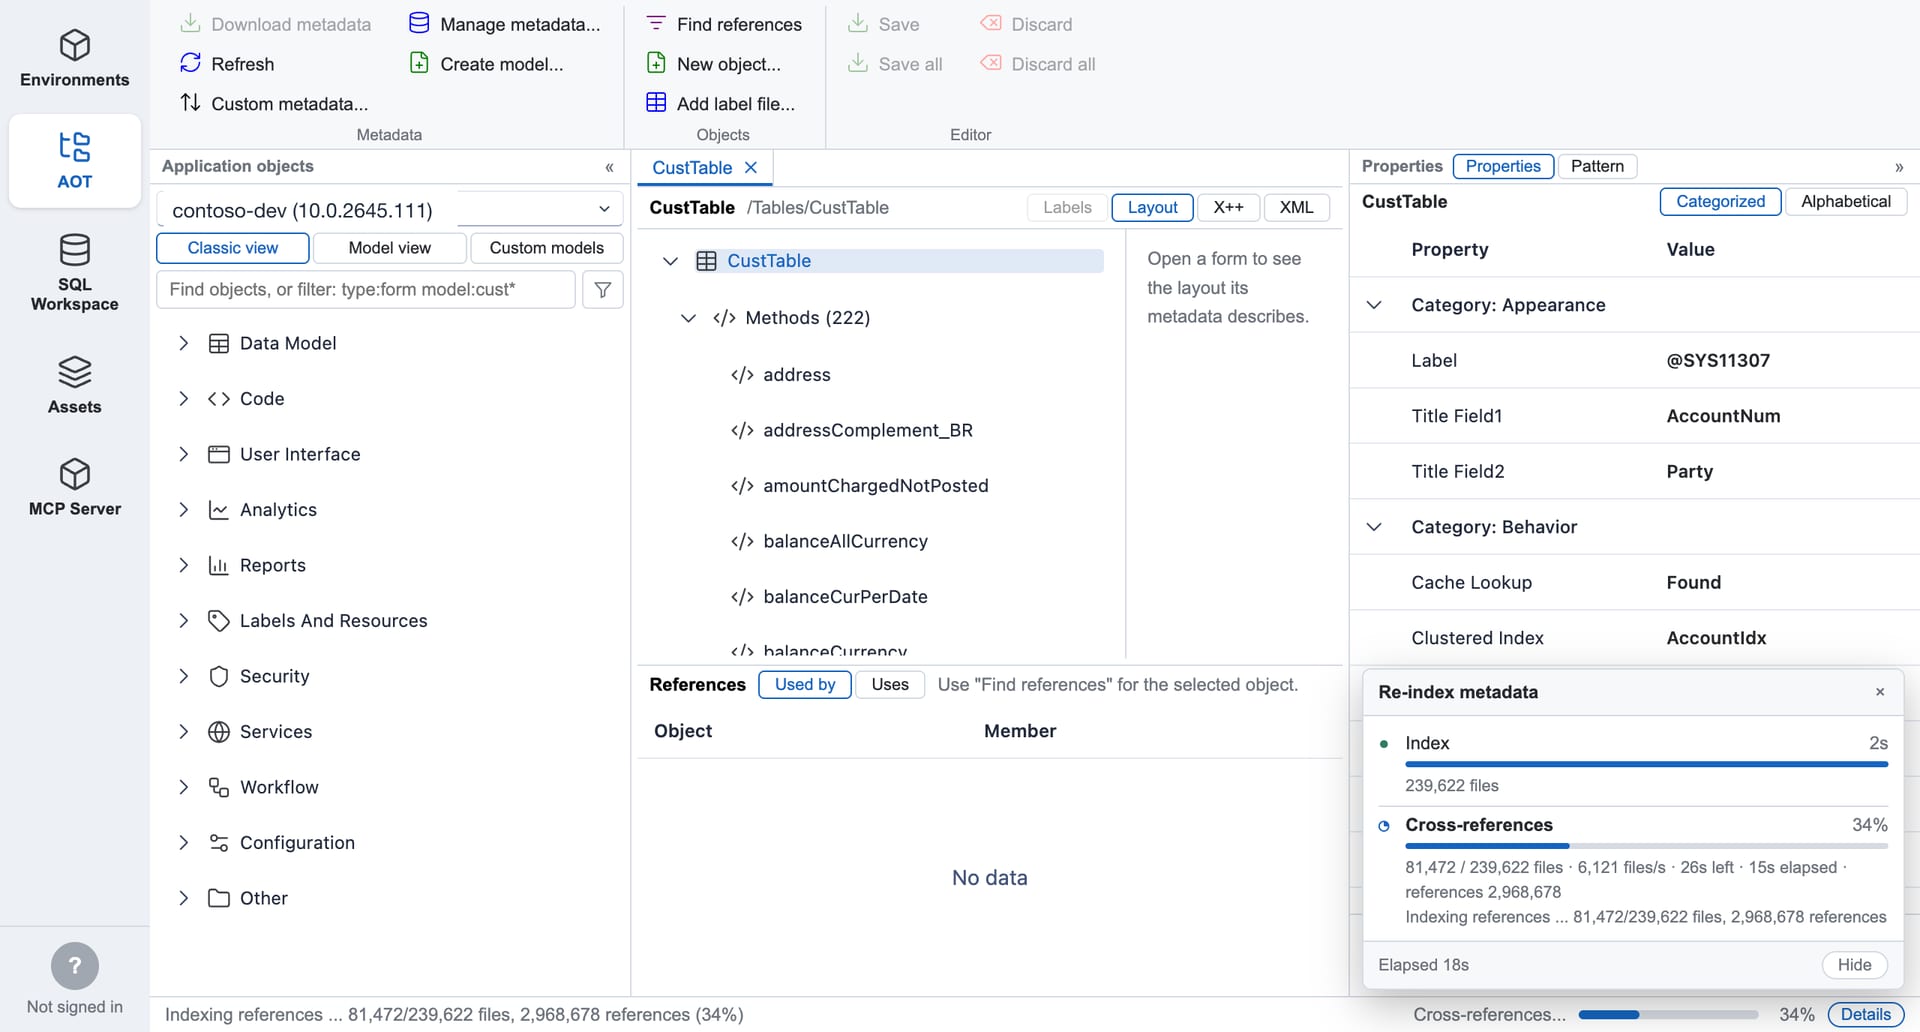Click the filter funnel icon
This screenshot has height=1032, width=1920.
(603, 289)
